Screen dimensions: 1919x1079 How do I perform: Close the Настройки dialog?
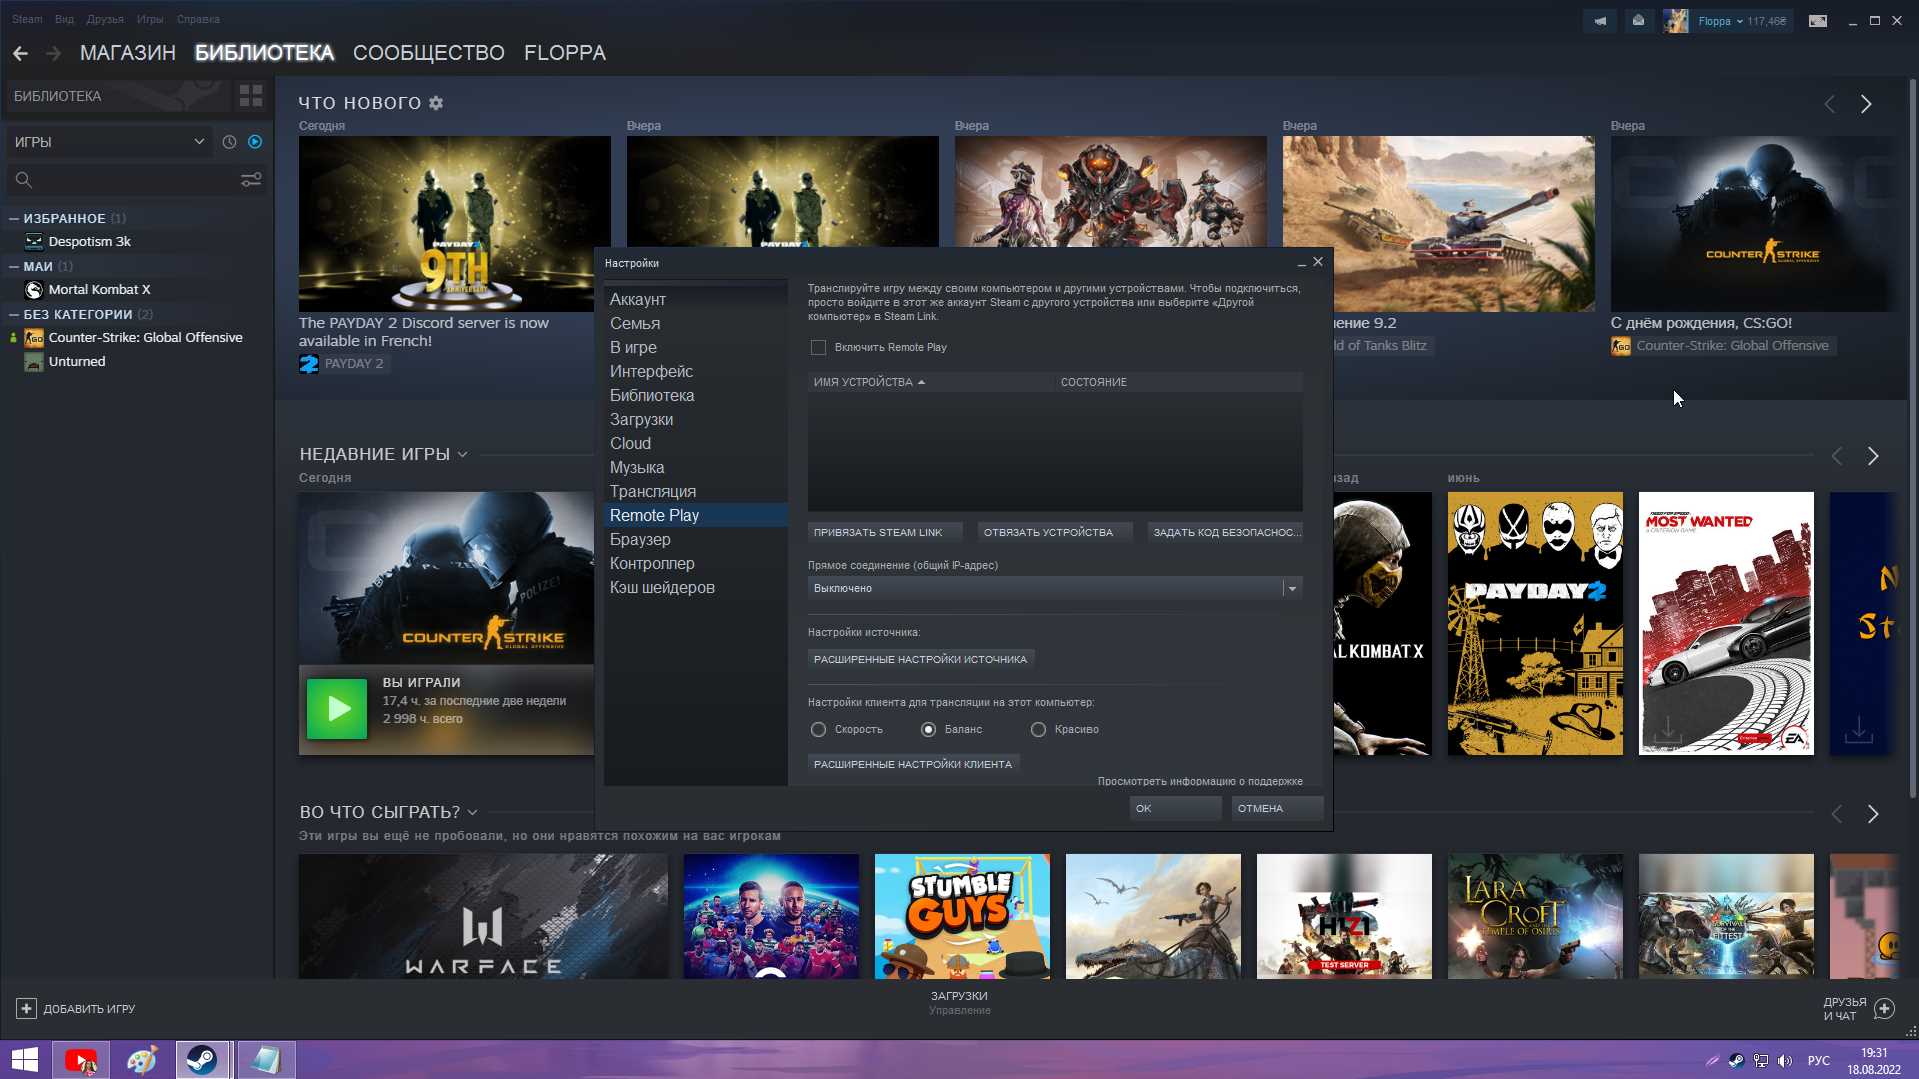(x=1318, y=262)
